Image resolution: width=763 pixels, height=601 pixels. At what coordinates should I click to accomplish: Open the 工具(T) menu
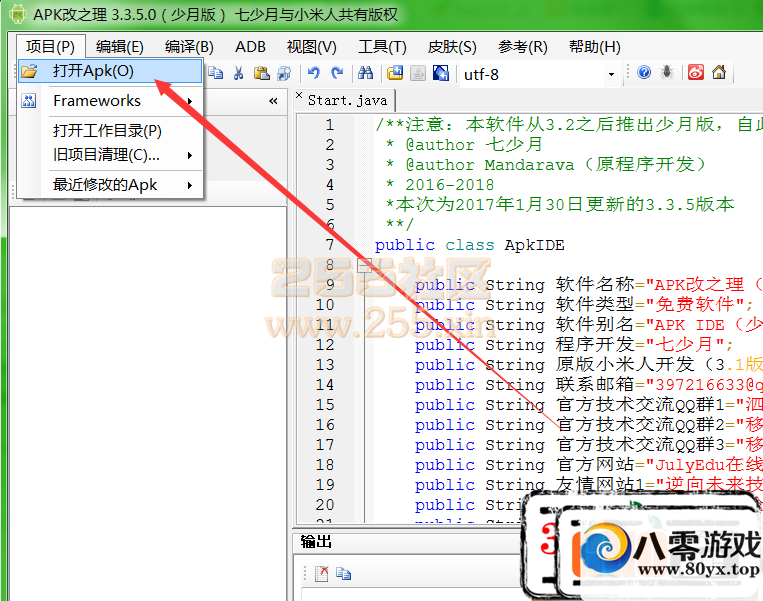pos(382,47)
